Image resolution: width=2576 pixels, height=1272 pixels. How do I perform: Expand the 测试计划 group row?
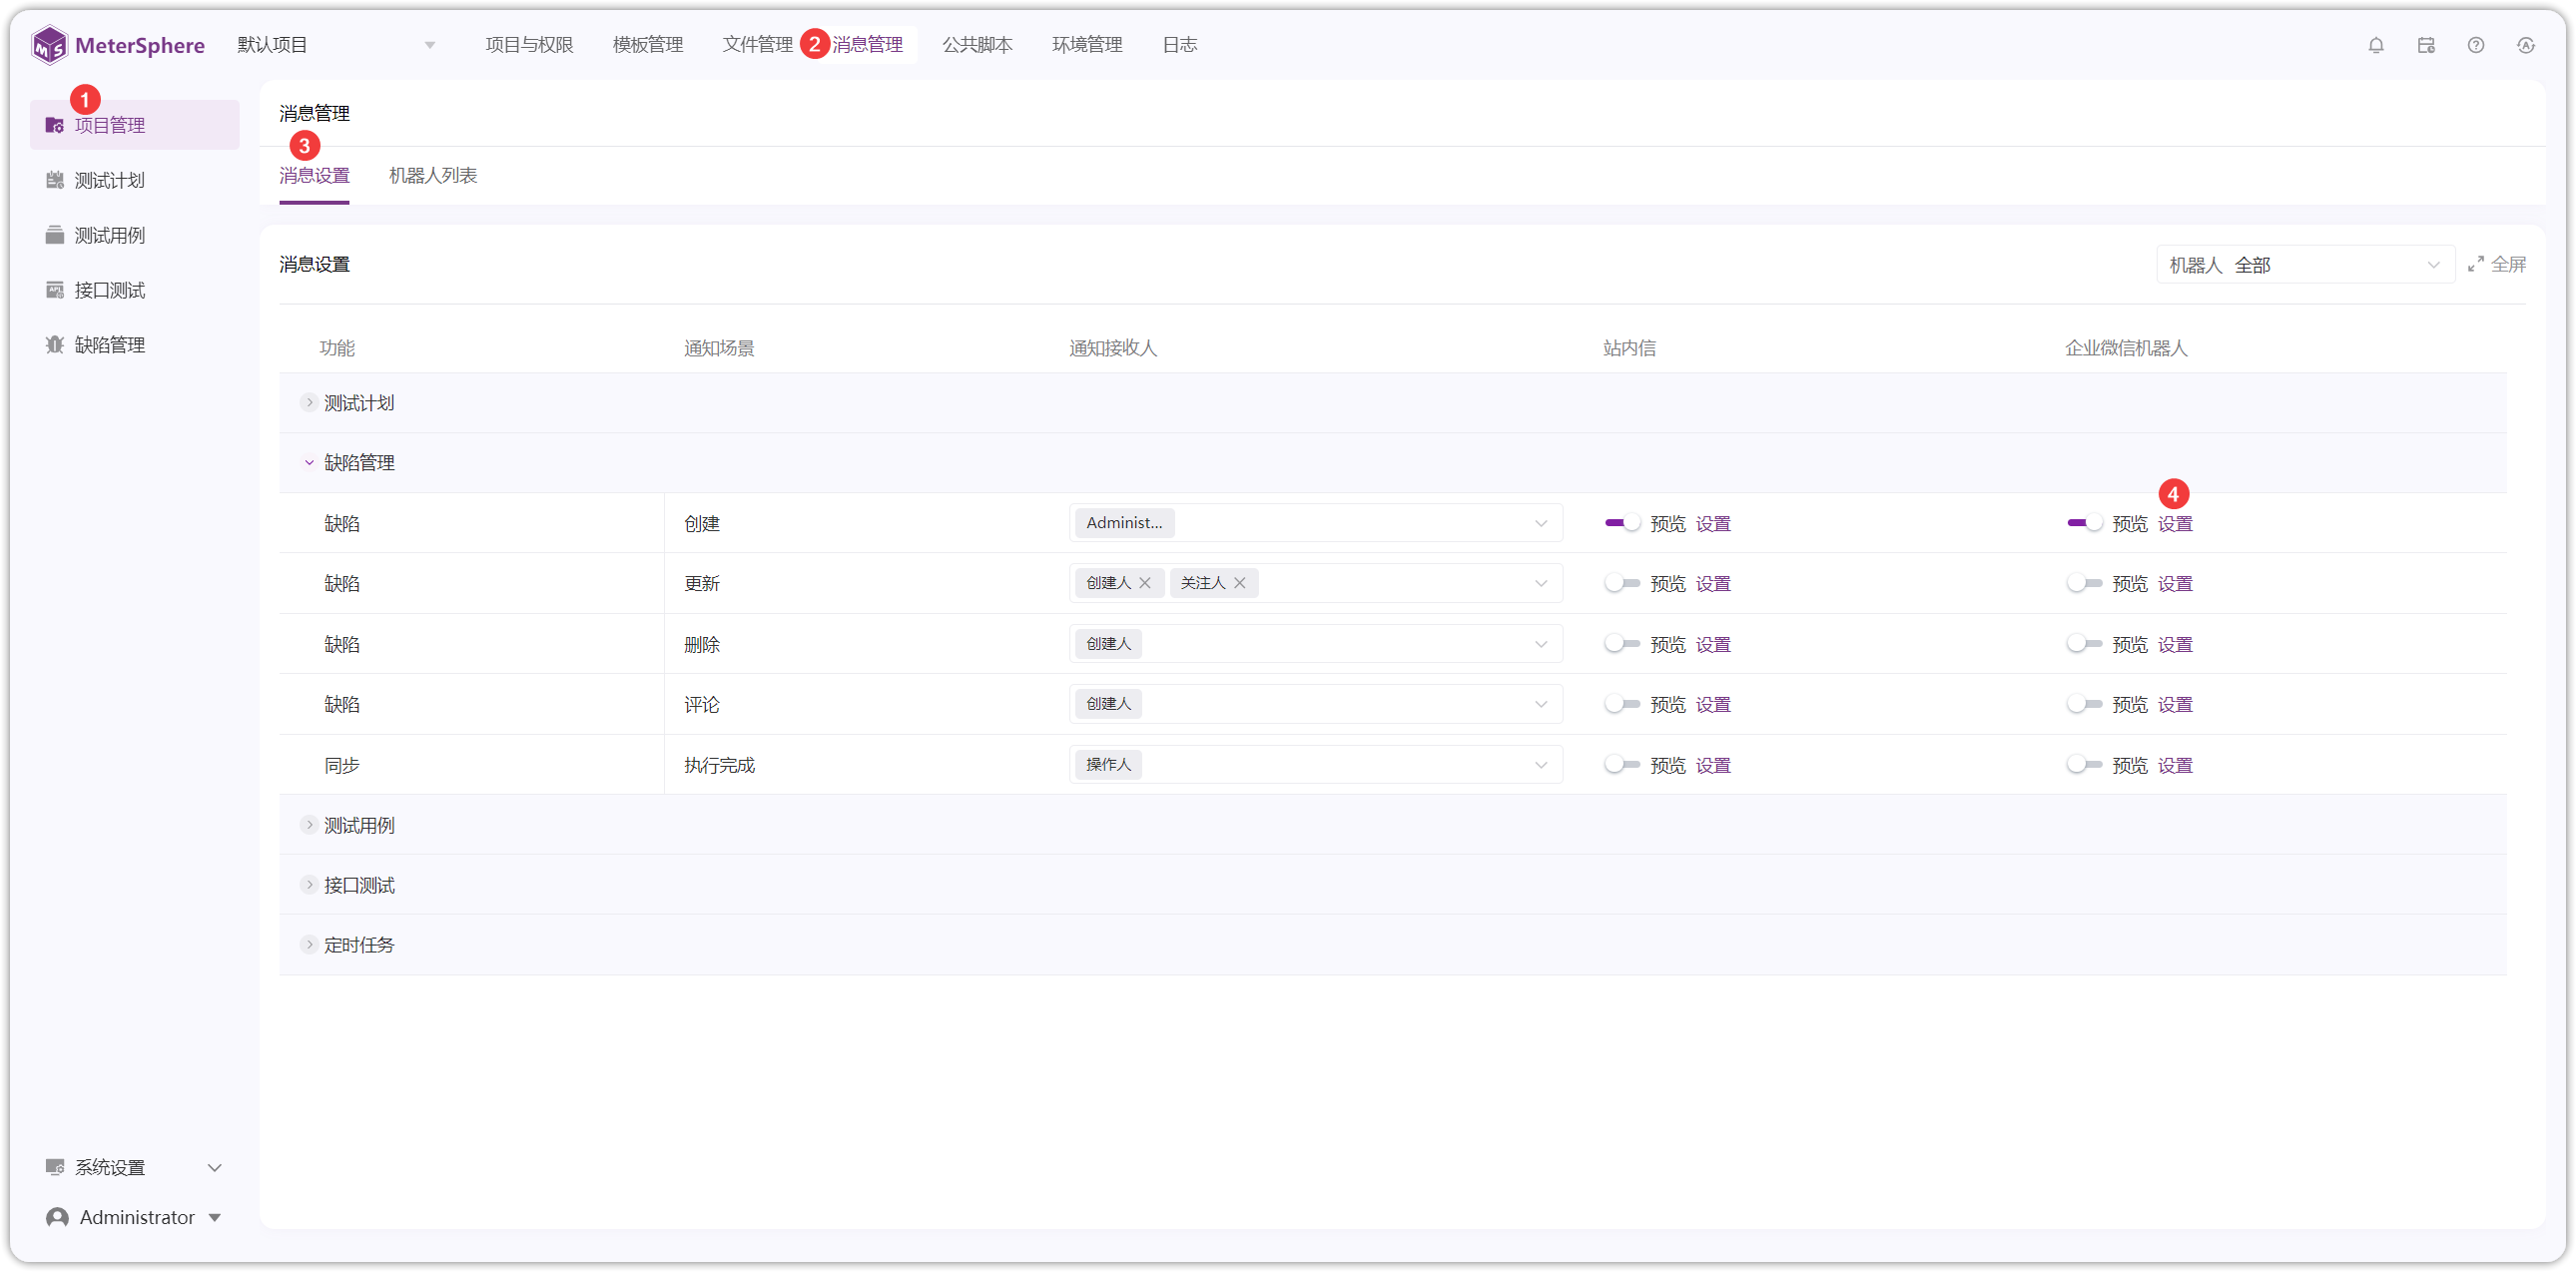tap(309, 402)
